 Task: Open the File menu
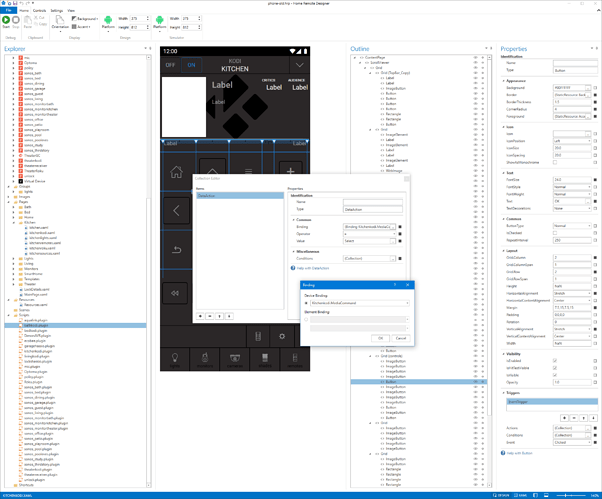8,10
